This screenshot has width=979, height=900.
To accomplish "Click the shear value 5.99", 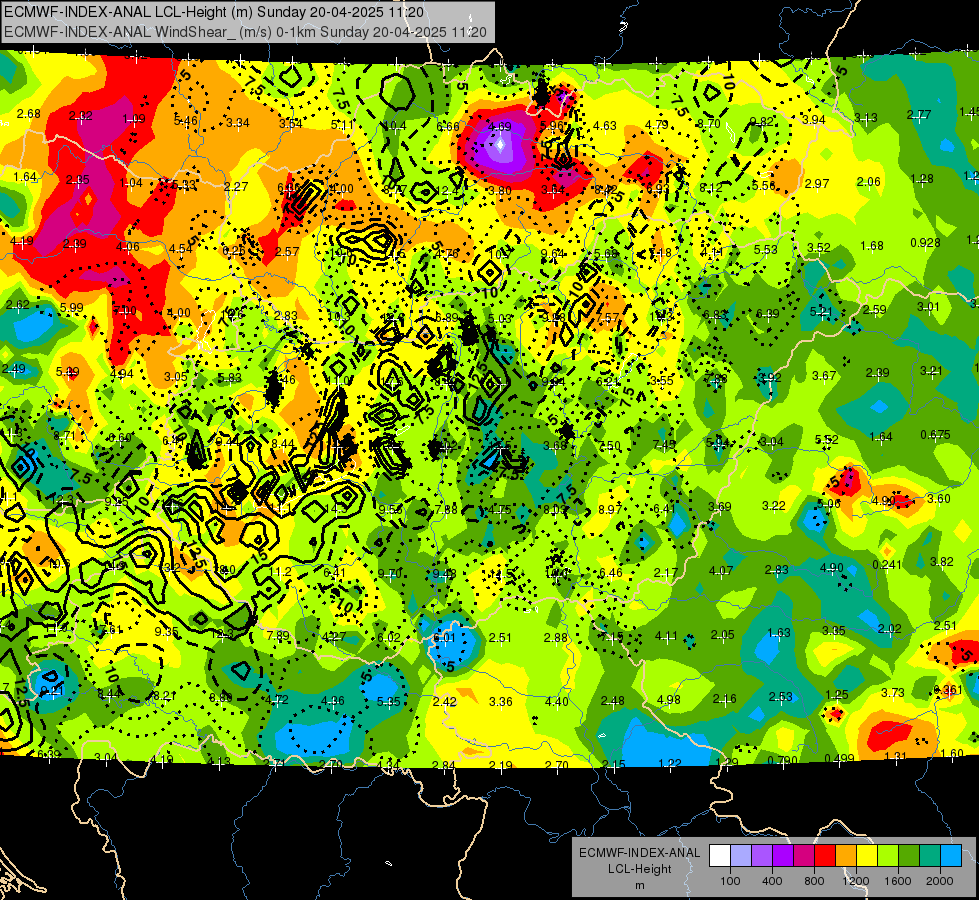I will 72,307.
